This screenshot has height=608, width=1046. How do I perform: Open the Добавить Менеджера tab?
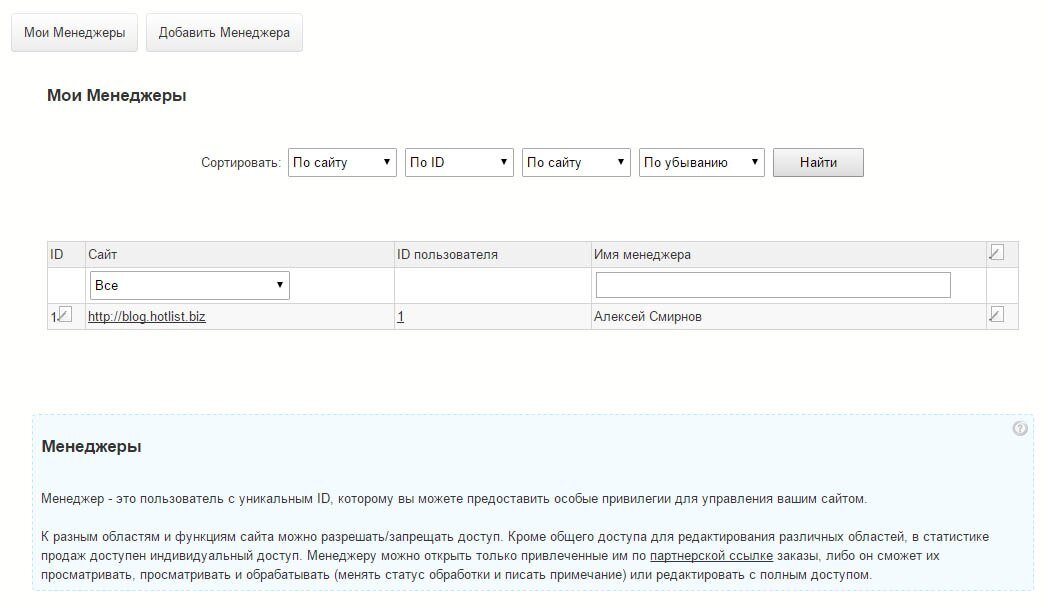pyautogui.click(x=224, y=32)
